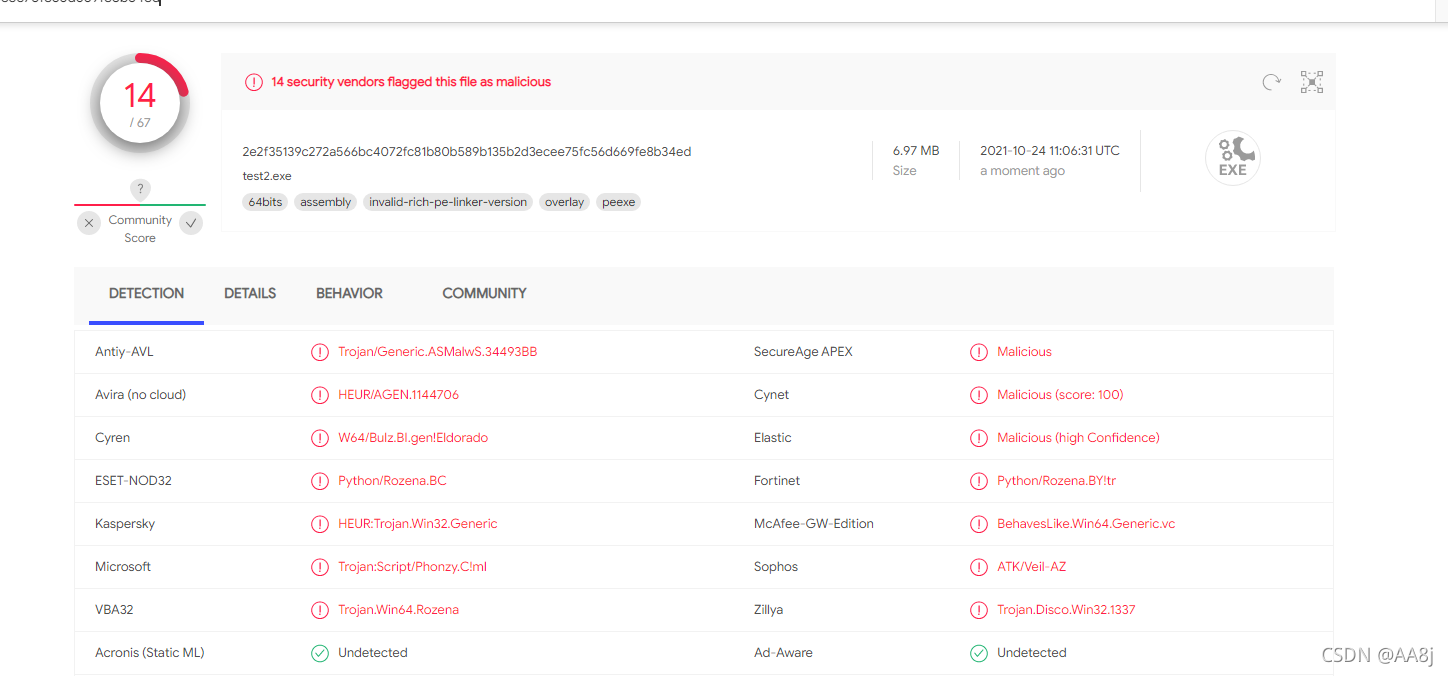1448x676 pixels.
Task: Click the red warning icon in the flagged banner
Action: click(x=254, y=82)
